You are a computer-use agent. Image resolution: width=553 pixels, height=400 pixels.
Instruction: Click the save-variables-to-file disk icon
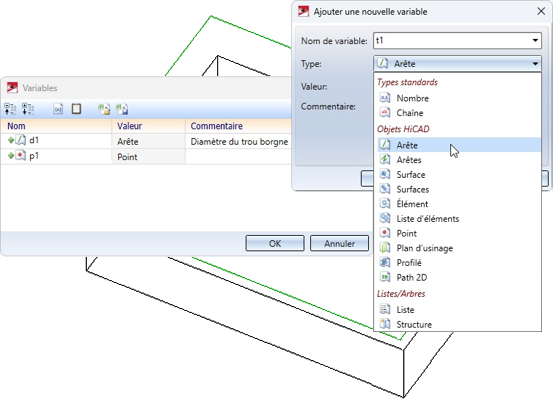[122, 109]
